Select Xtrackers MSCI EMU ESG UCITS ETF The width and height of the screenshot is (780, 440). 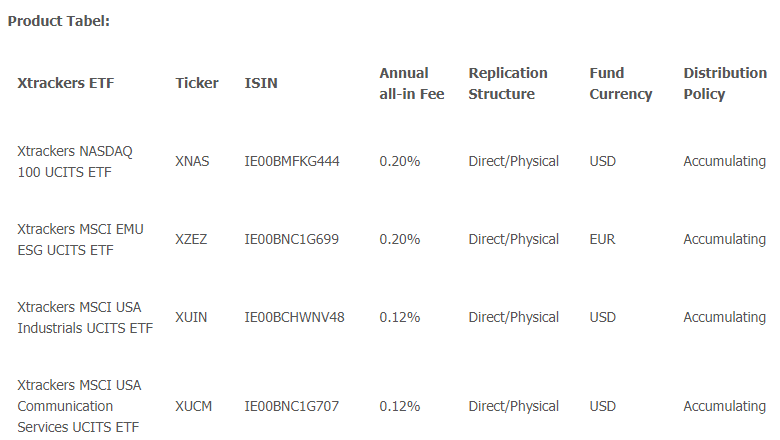click(80, 240)
